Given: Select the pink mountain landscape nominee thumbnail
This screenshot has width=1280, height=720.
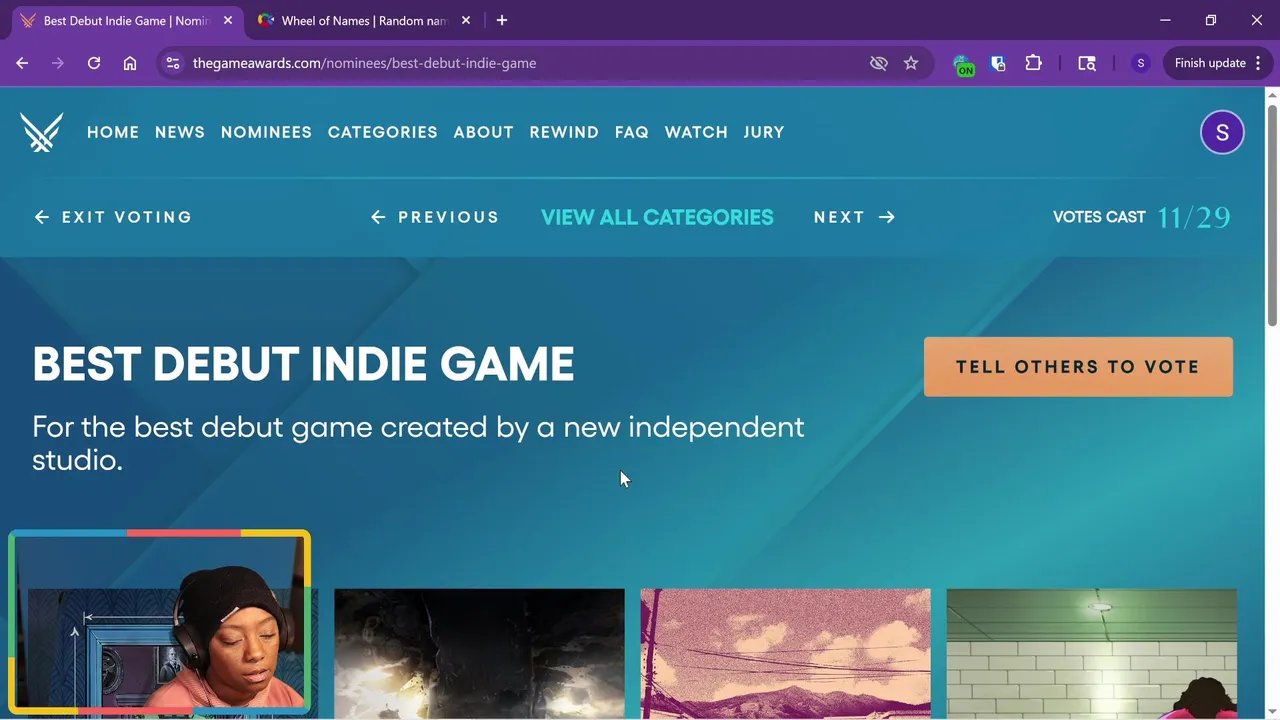Looking at the screenshot, I should tap(785, 653).
